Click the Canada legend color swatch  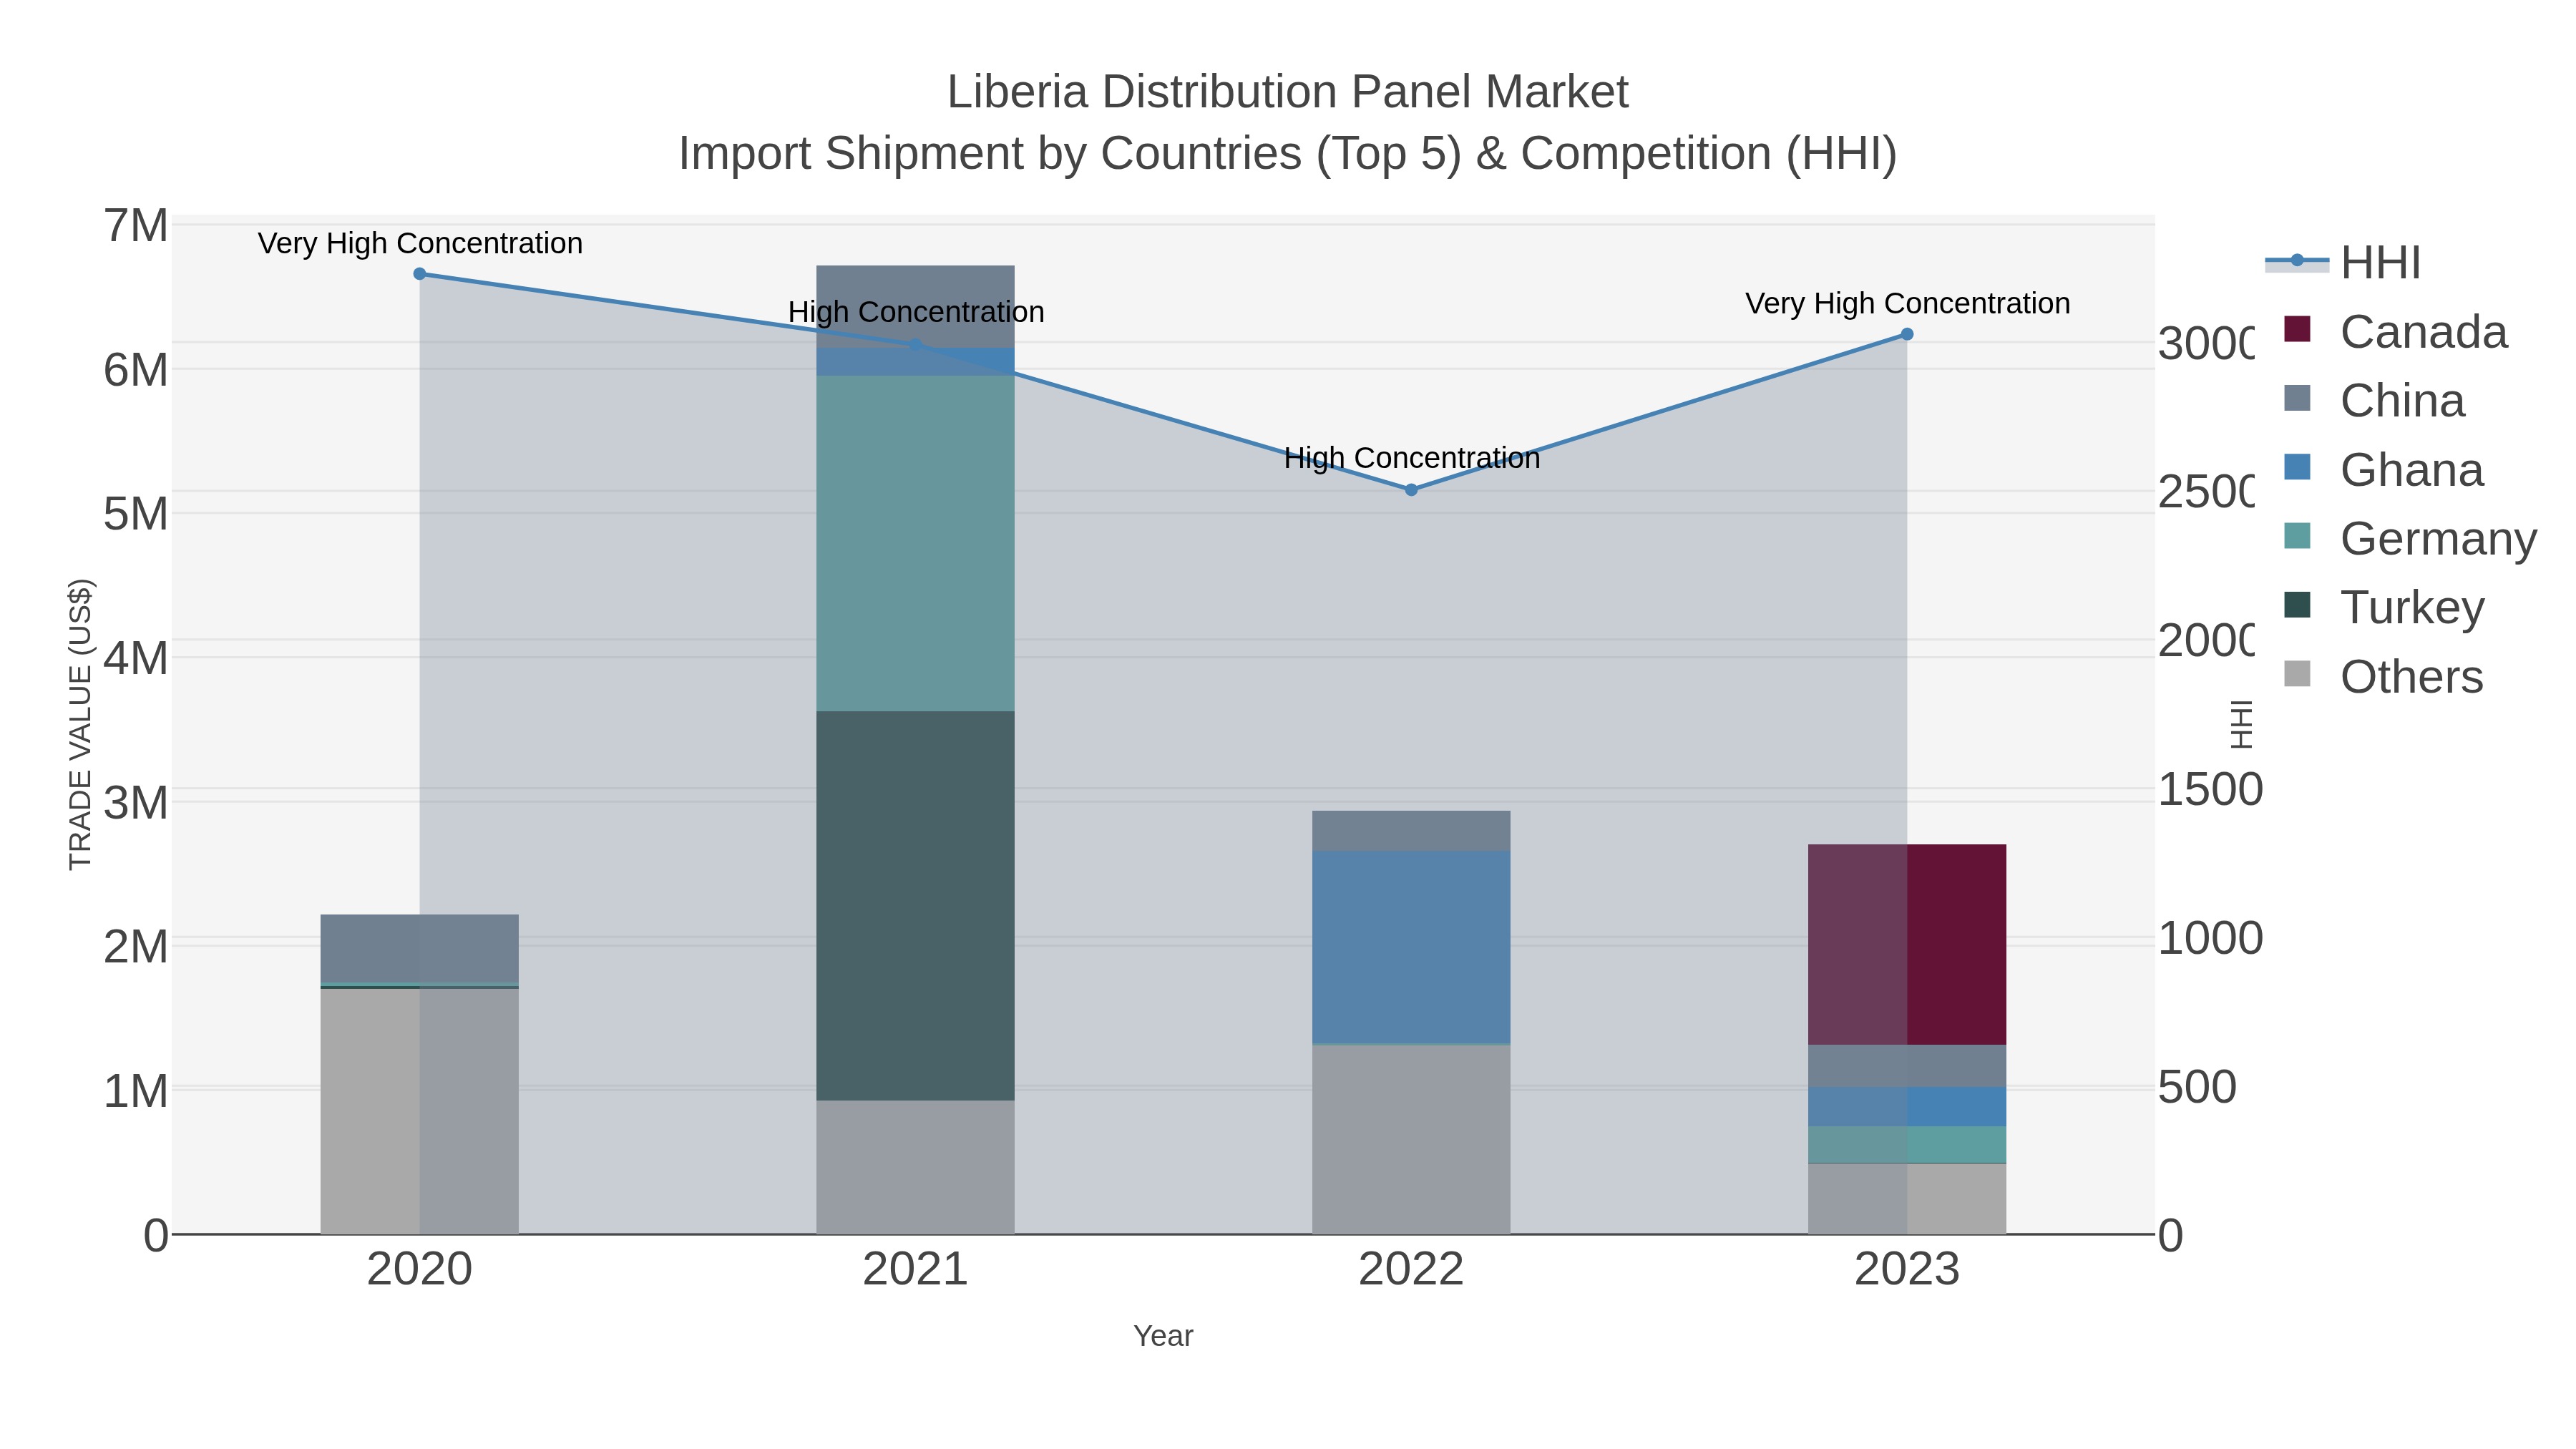pyautogui.click(x=2297, y=329)
